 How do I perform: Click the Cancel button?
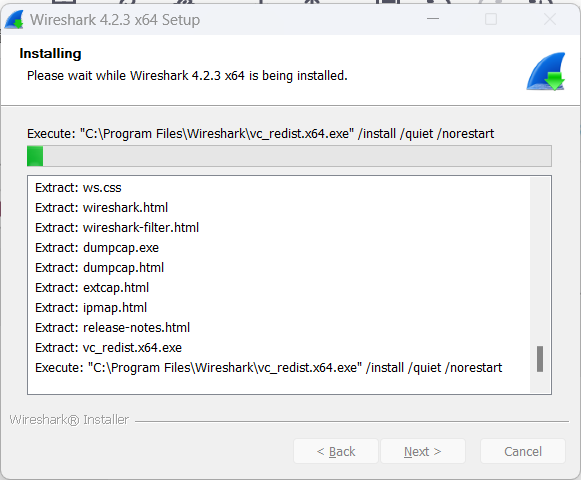tap(523, 451)
